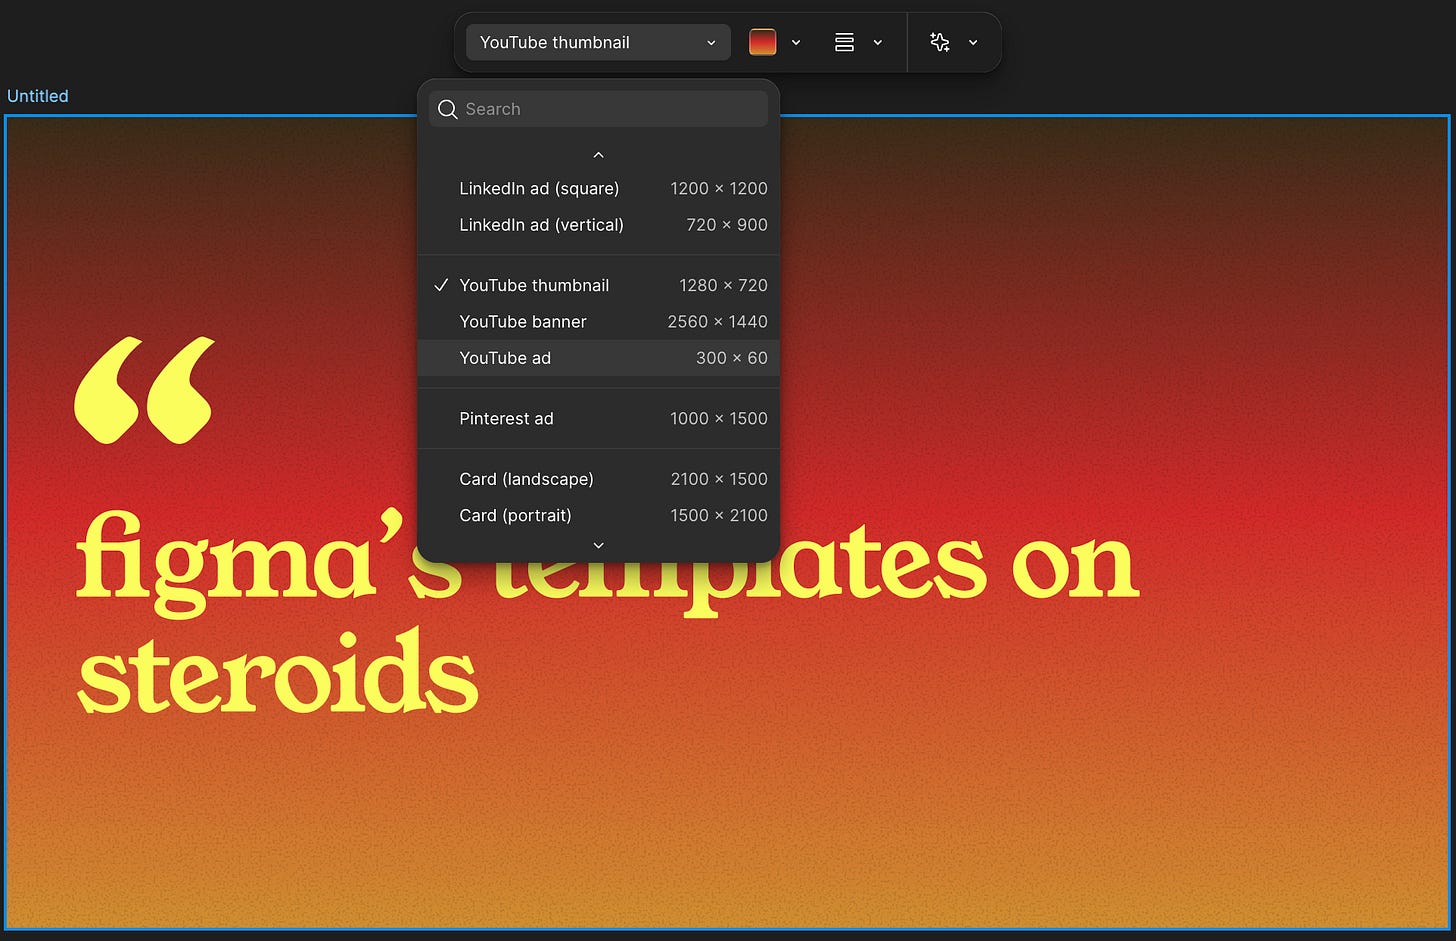Click the Untitled frame label
Screen dimensions: 1456x941
38,96
